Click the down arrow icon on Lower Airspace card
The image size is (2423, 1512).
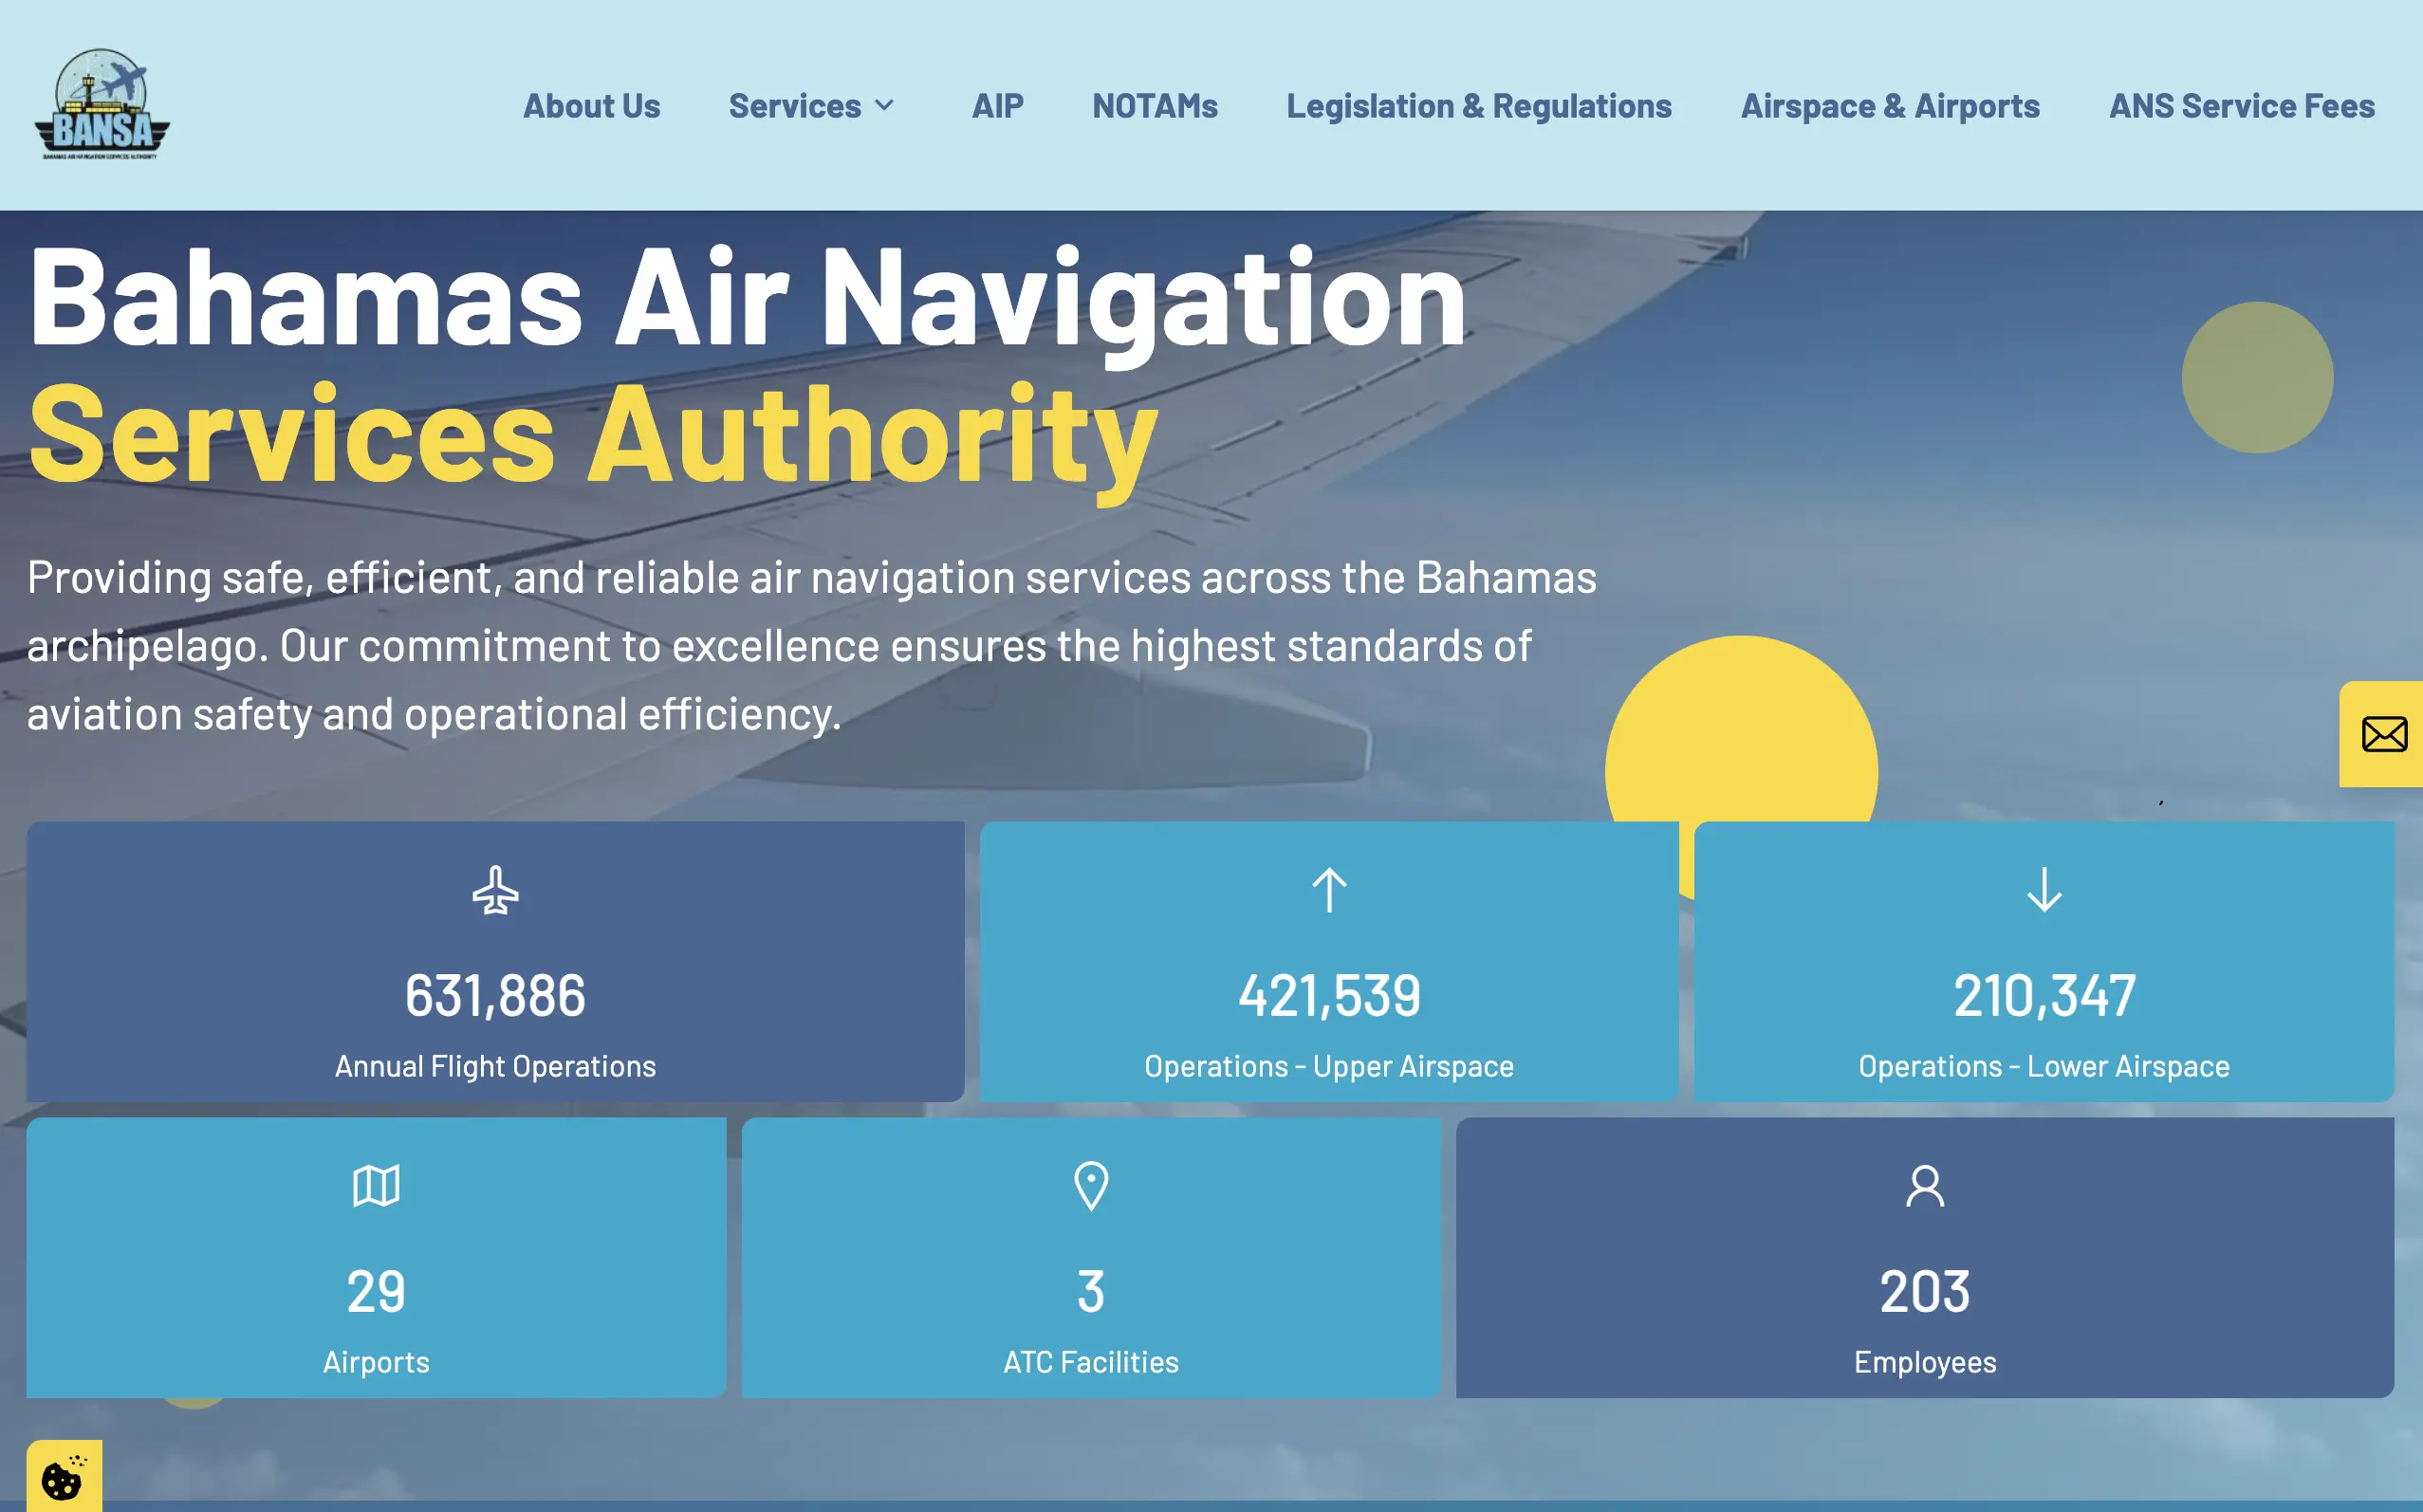pos(2043,890)
